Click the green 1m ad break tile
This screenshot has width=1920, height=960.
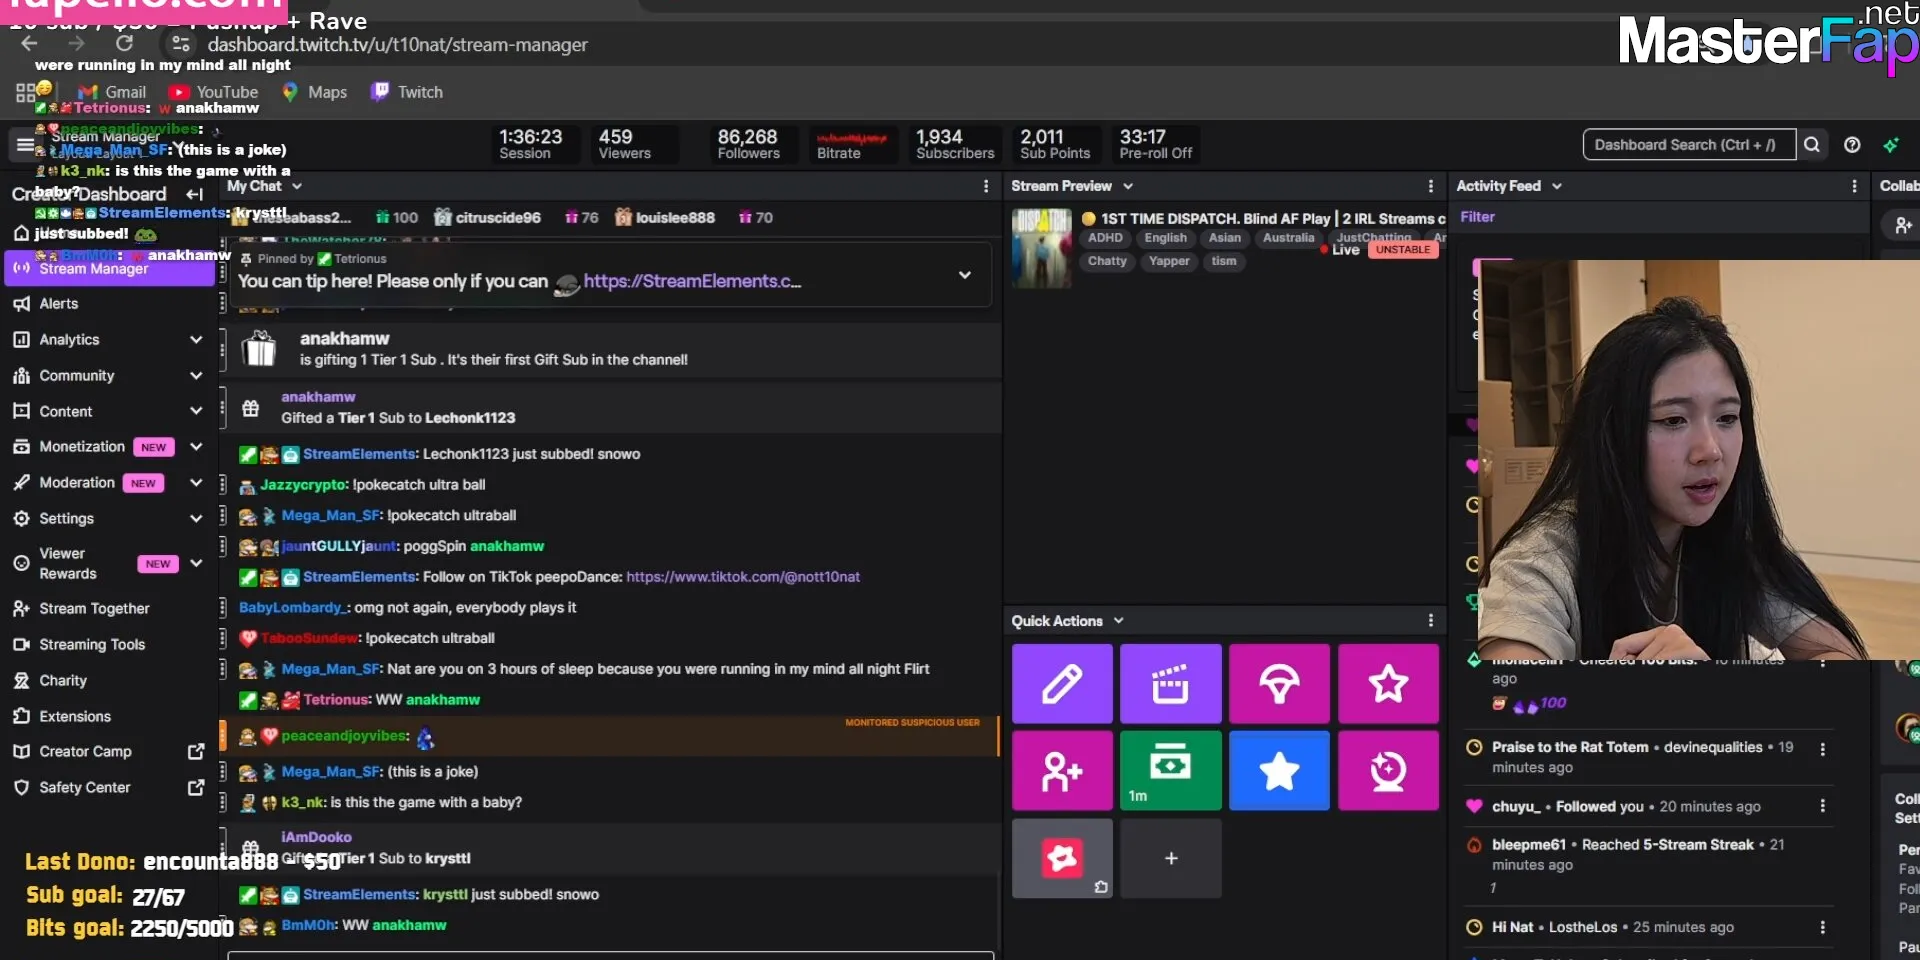coord(1170,770)
